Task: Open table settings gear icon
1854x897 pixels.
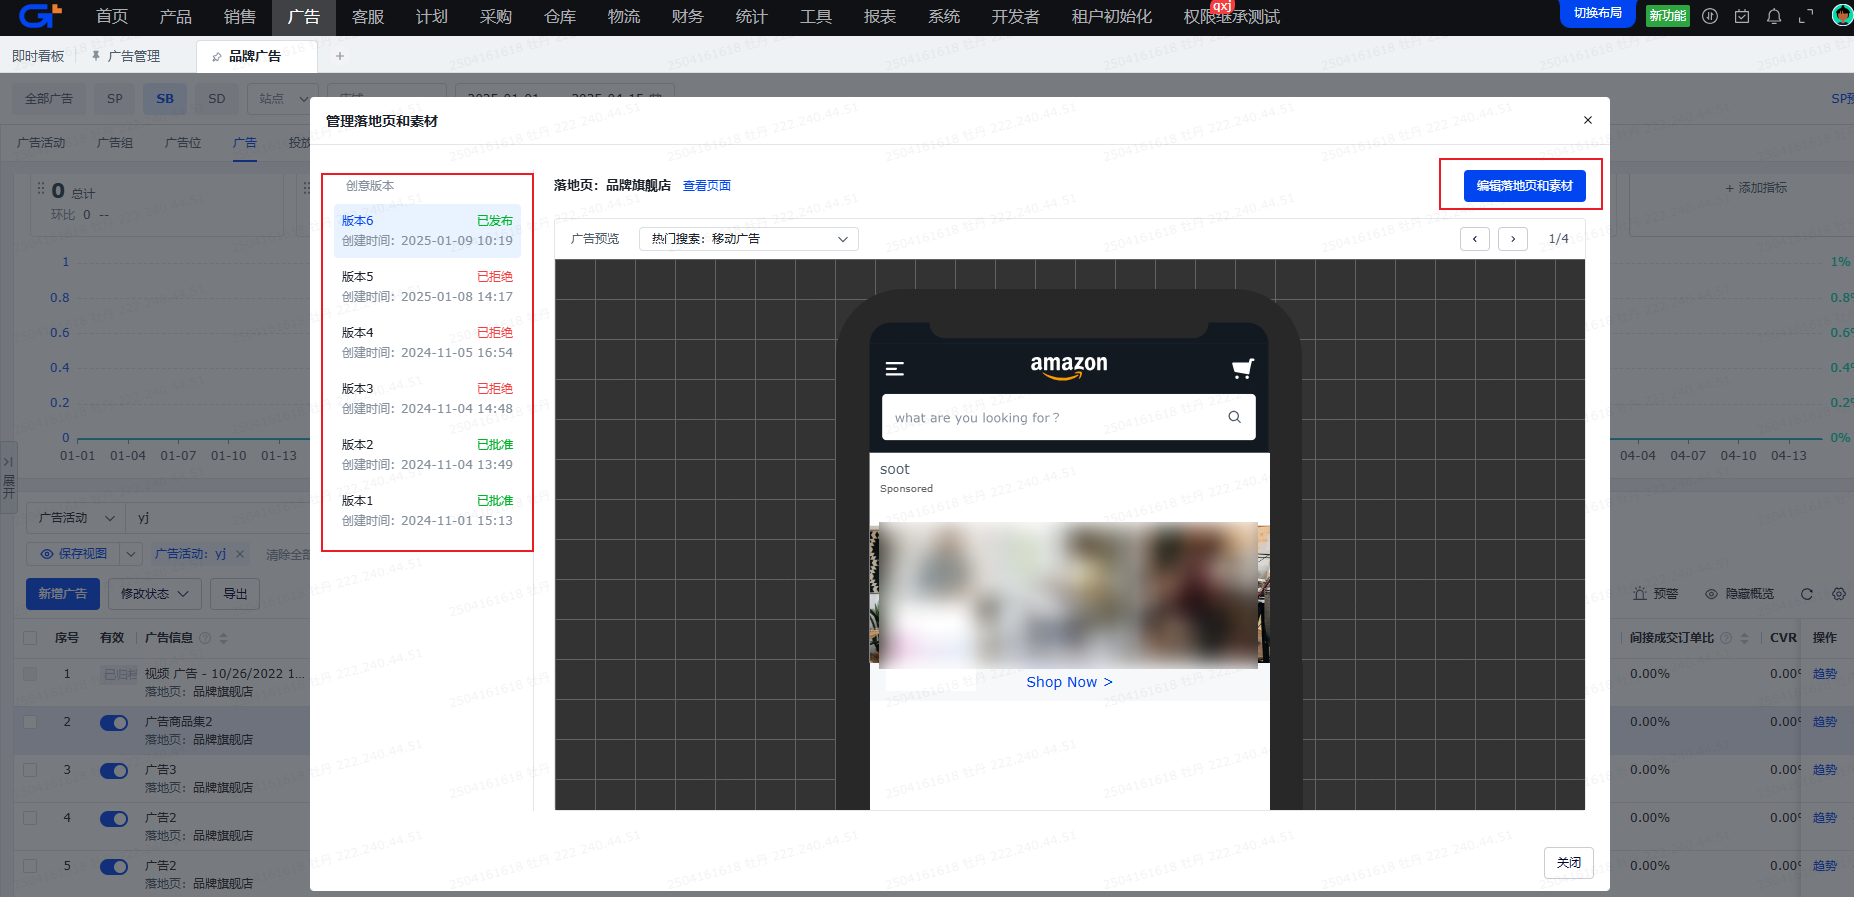Action: [x=1839, y=594]
